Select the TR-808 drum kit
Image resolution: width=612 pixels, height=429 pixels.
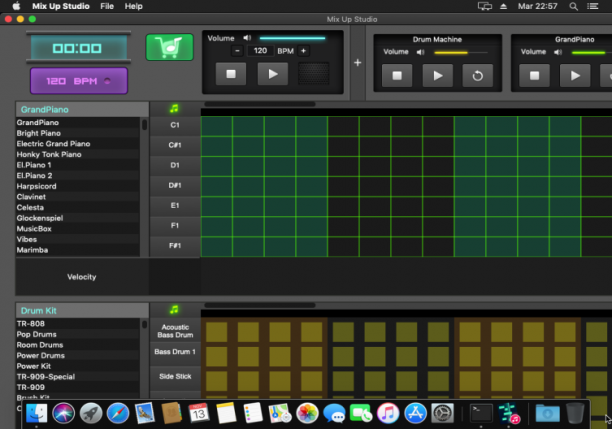coord(77,324)
